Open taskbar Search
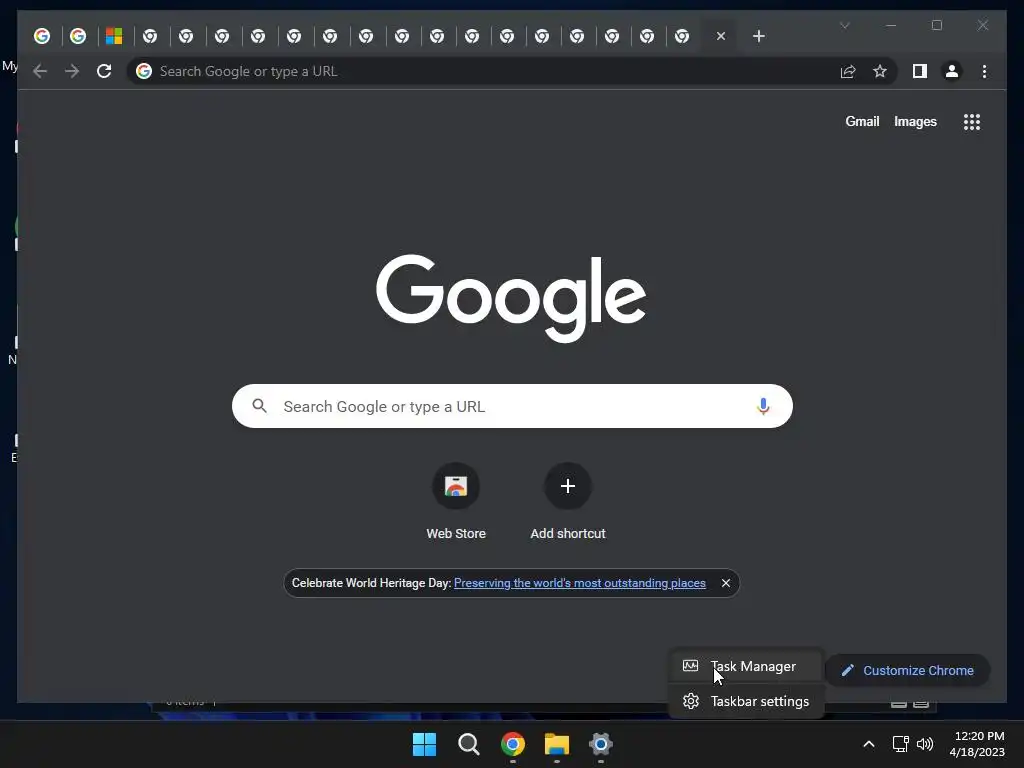Image resolution: width=1024 pixels, height=768 pixels. [469, 744]
